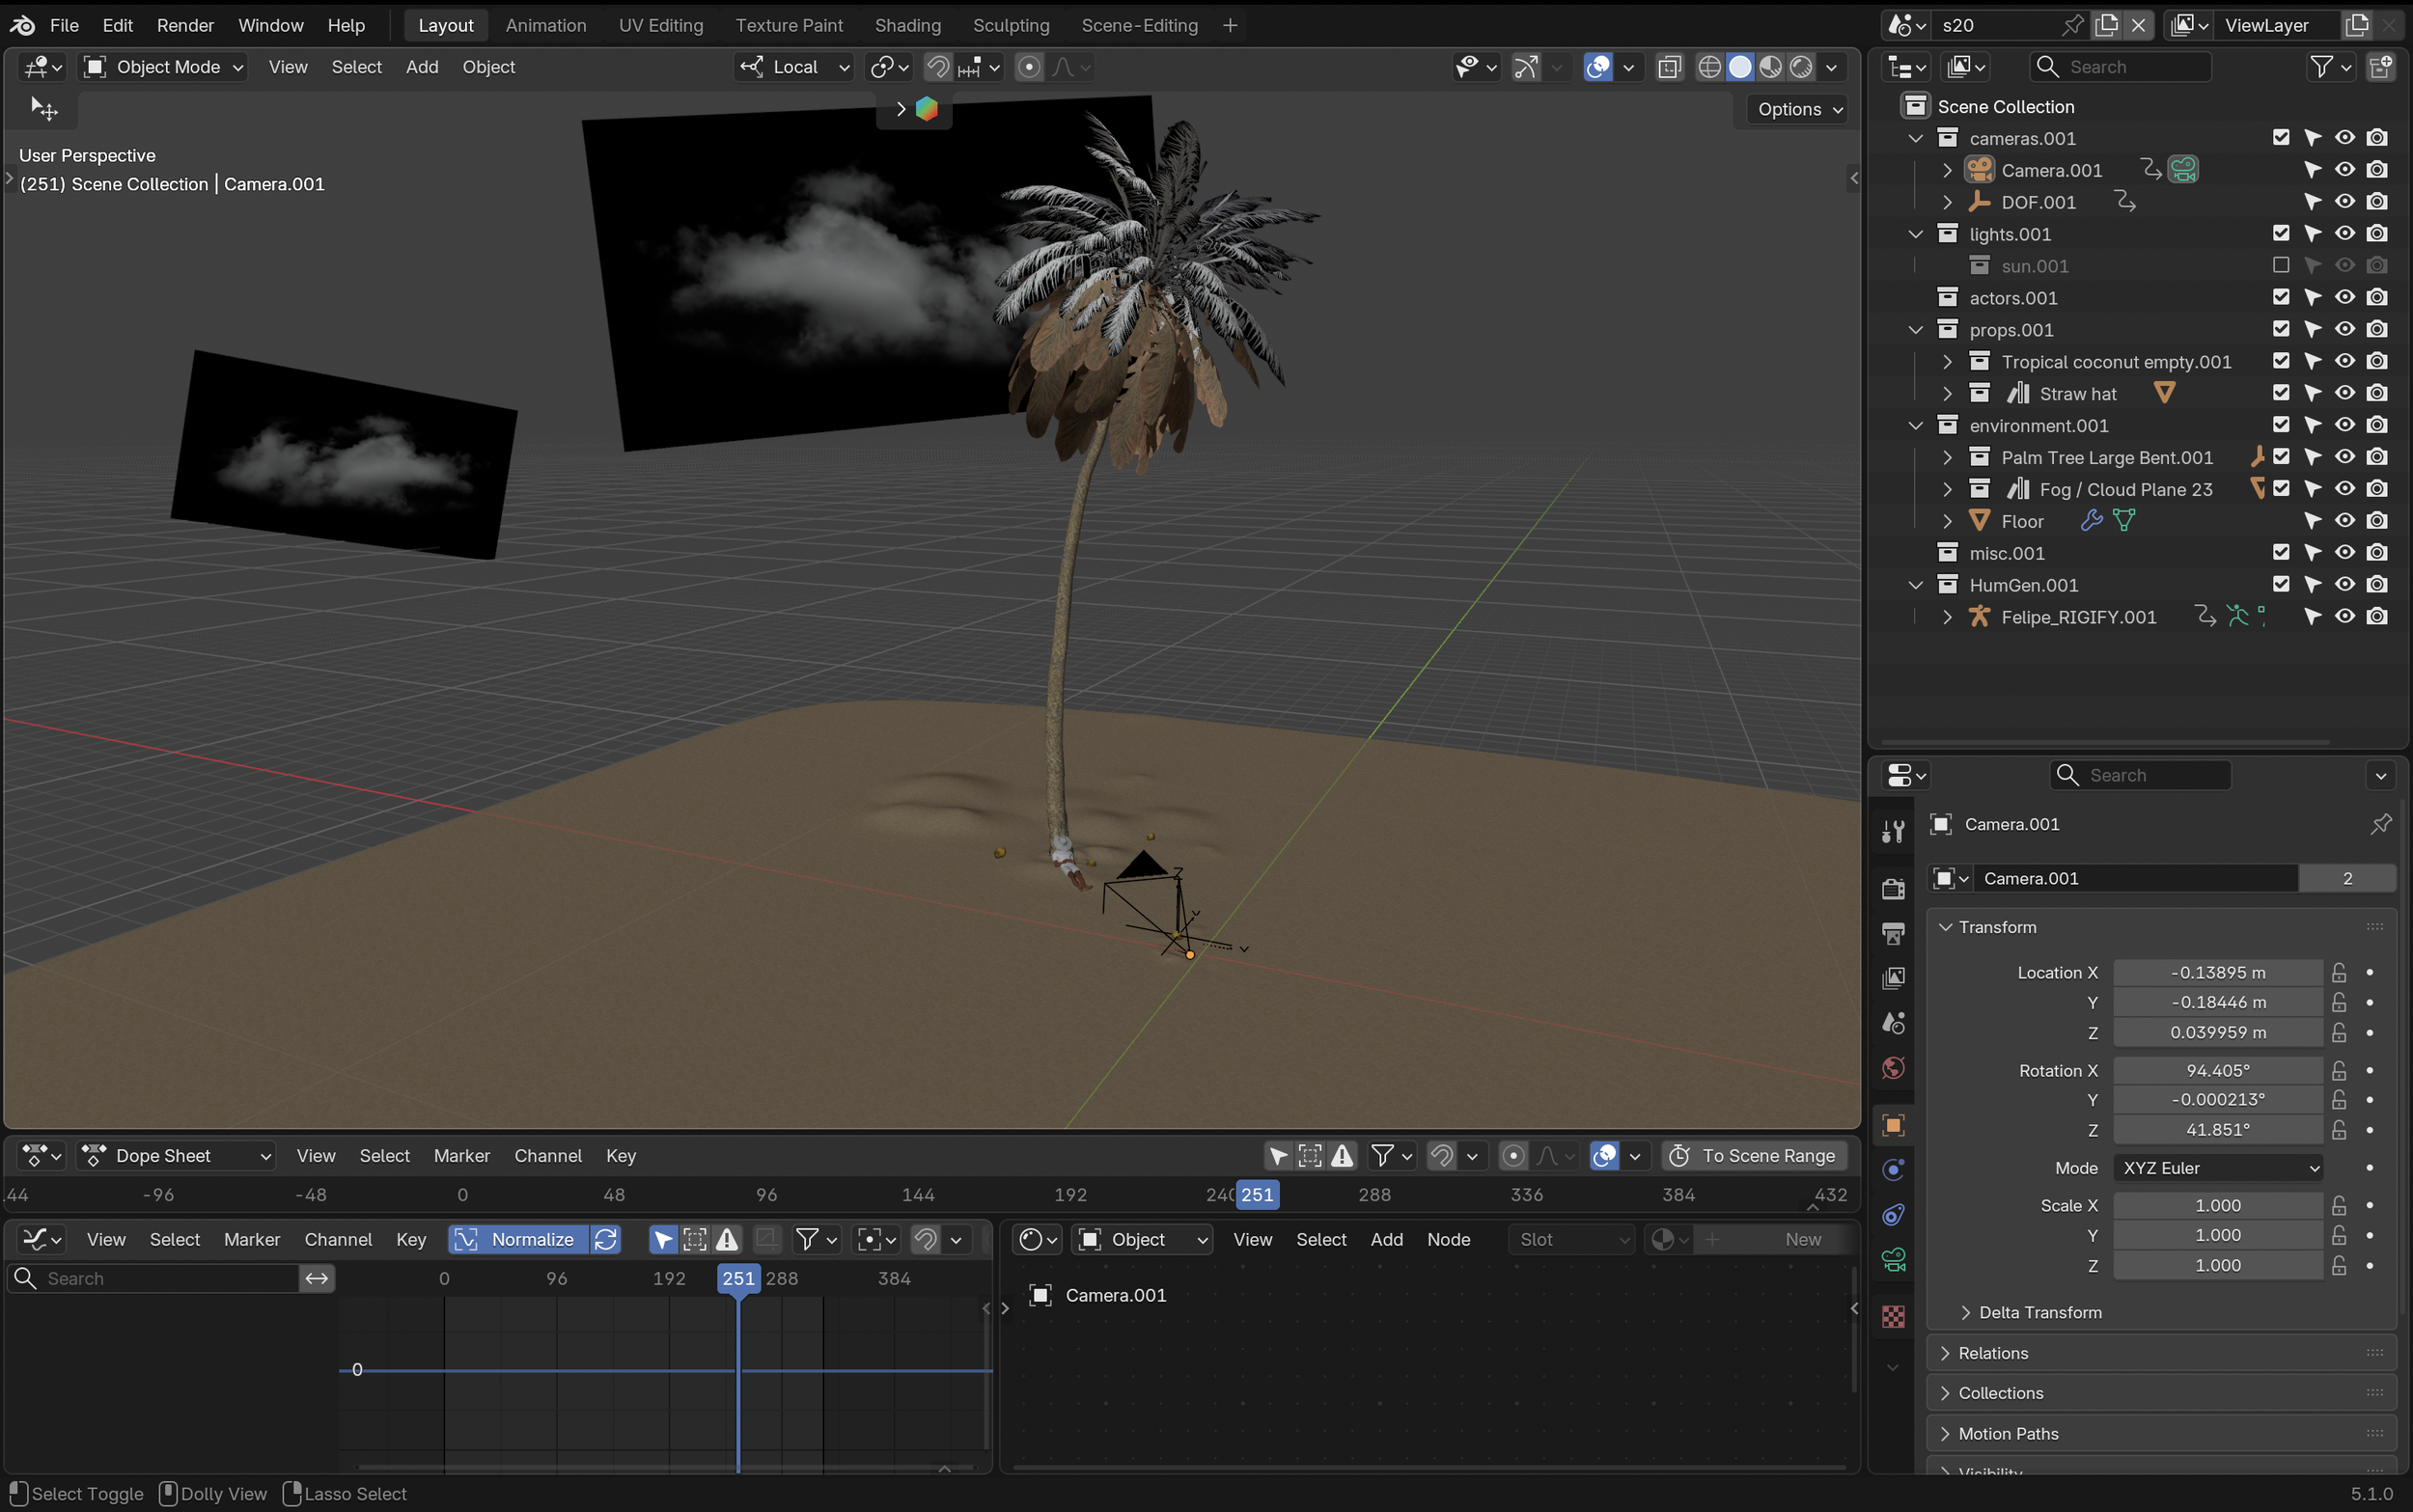Pin the Camera.001 properties context
This screenshot has width=2413, height=1512.
click(x=2380, y=824)
